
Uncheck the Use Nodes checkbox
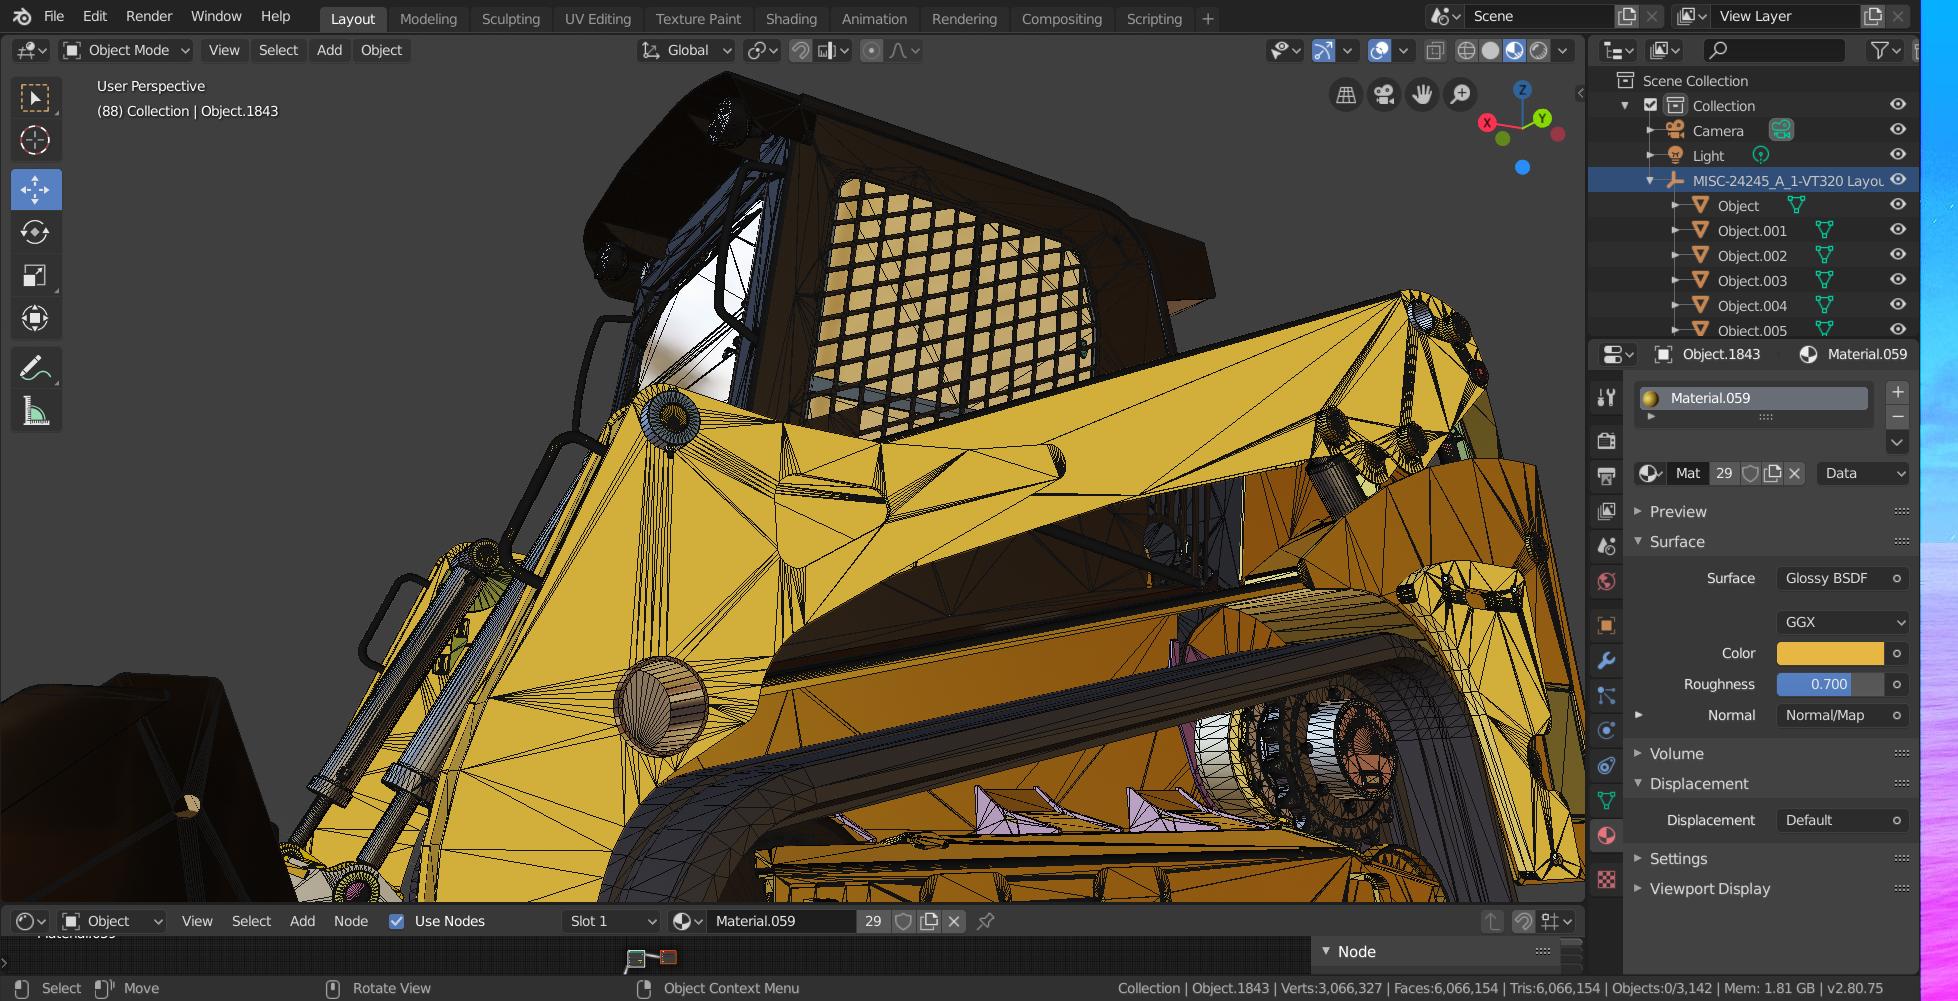(396, 921)
